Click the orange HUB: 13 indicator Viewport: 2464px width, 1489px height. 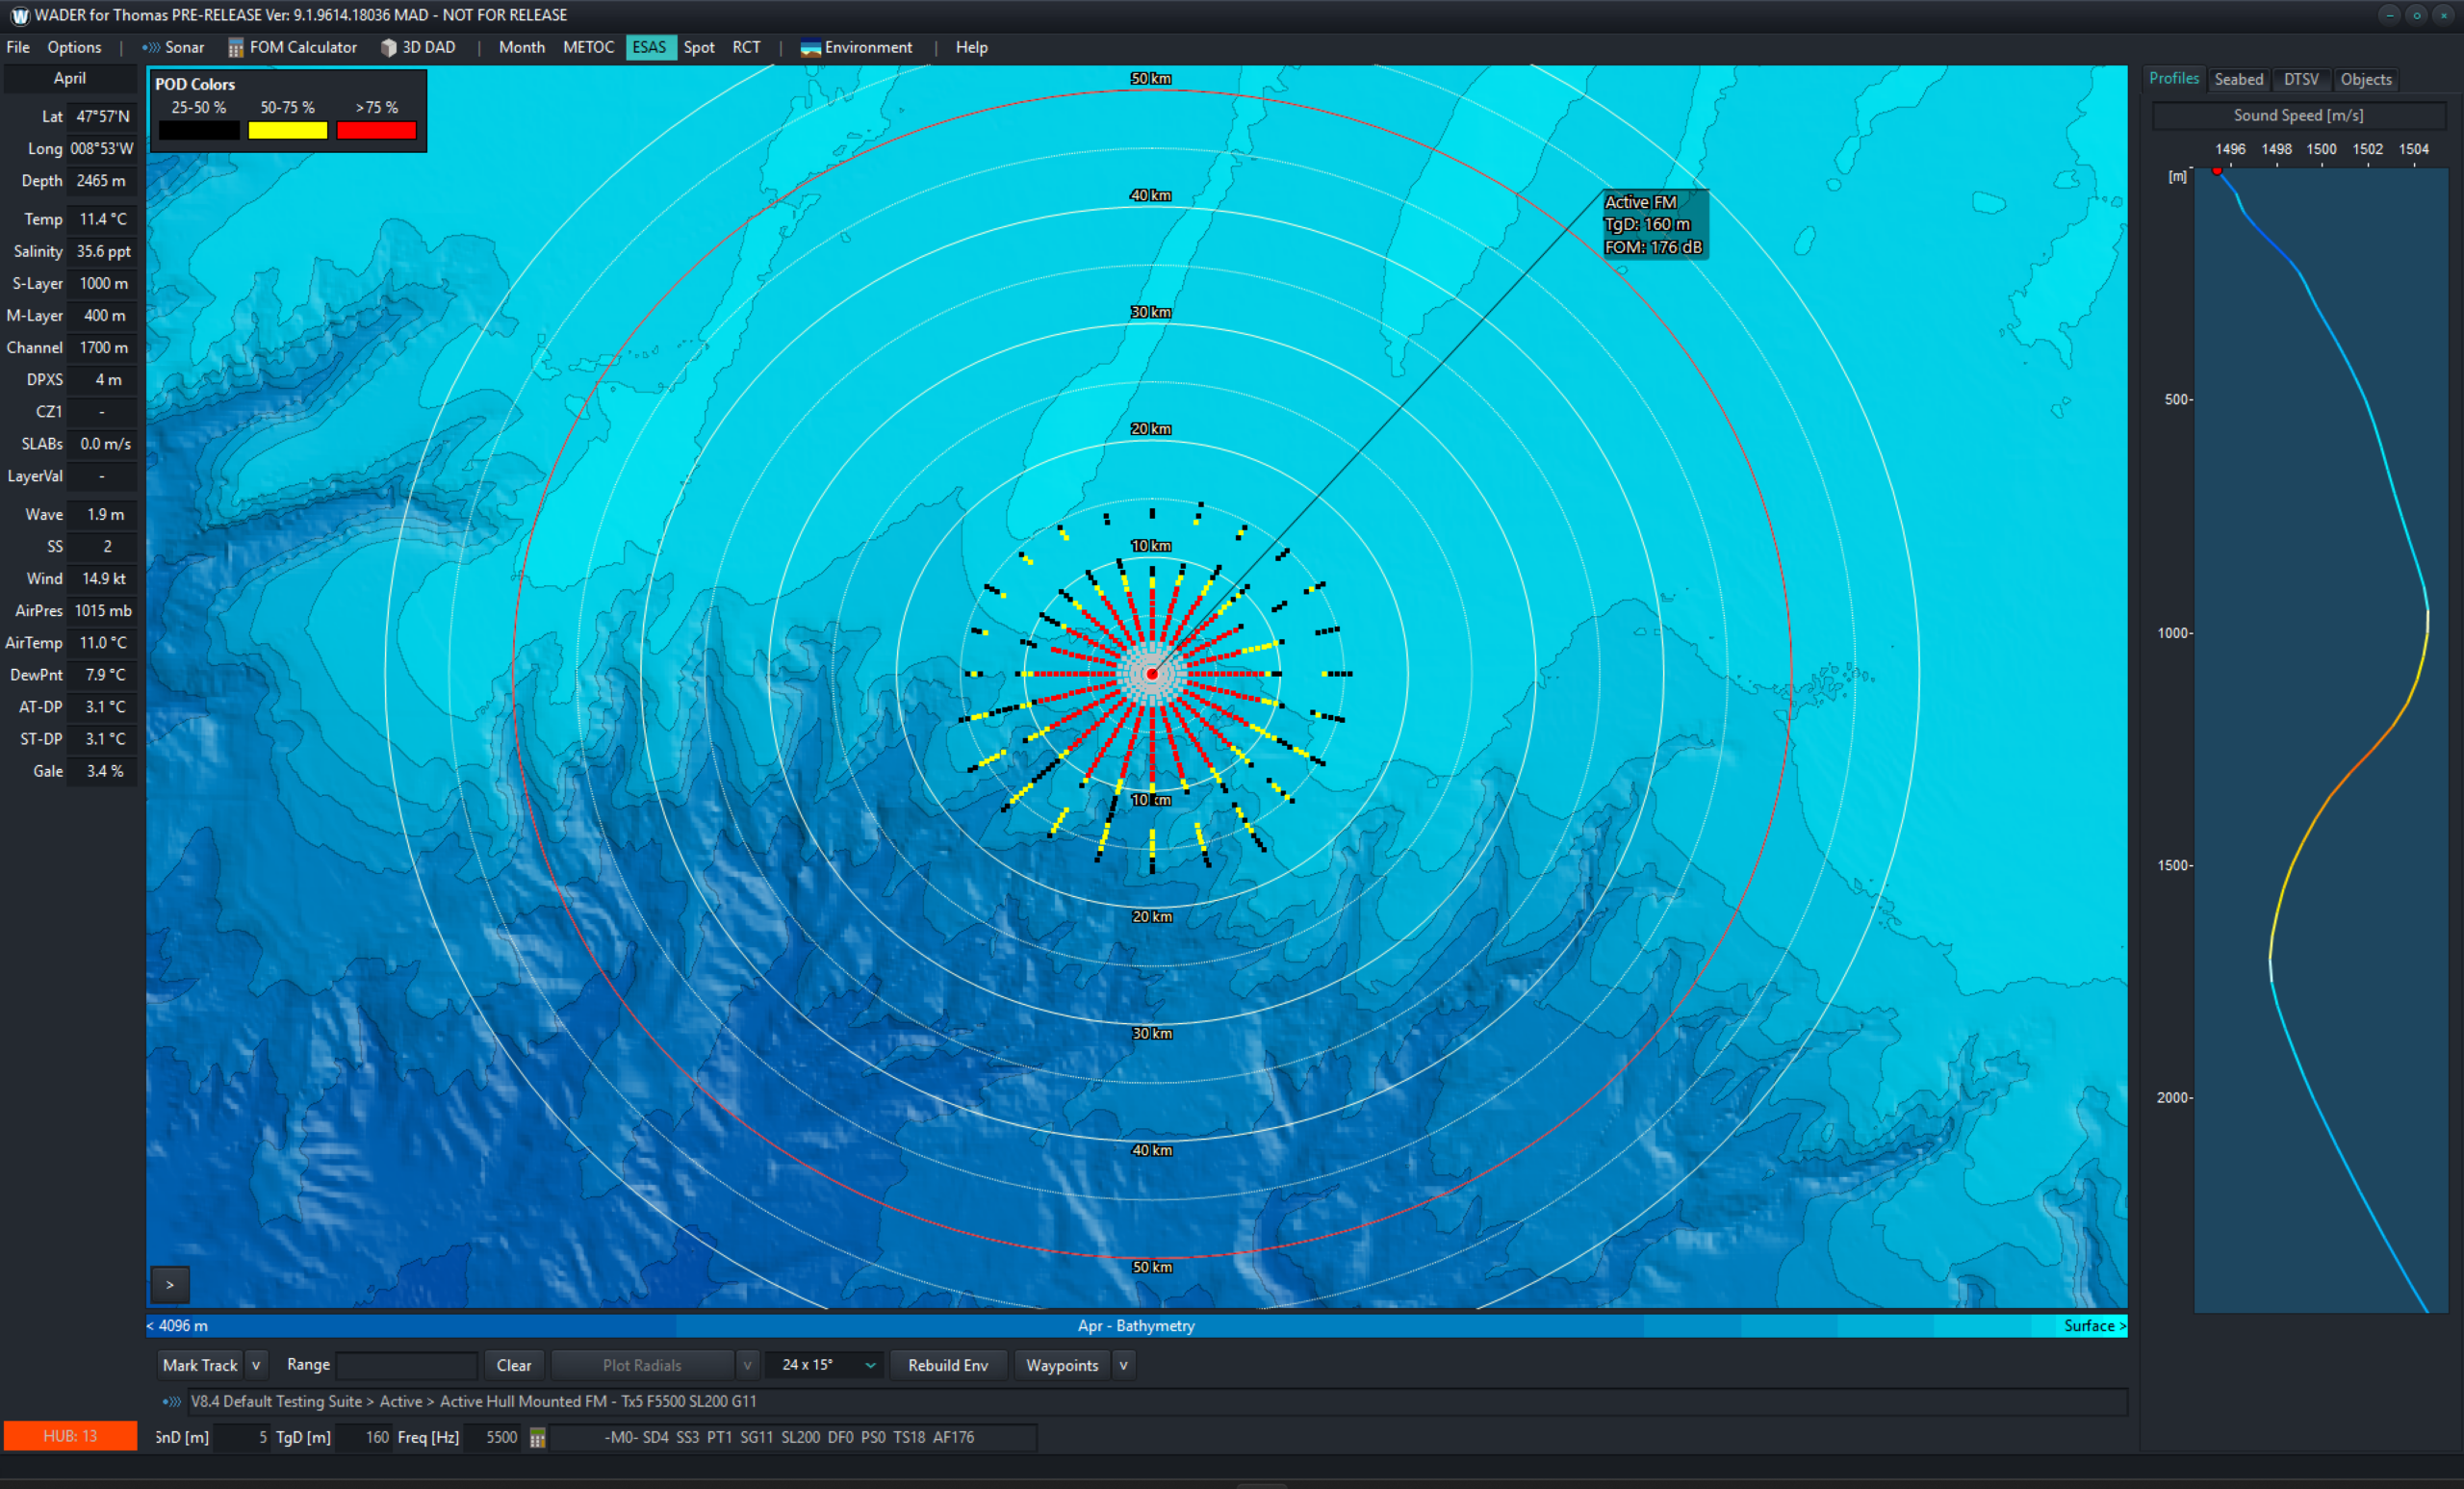[70, 1436]
